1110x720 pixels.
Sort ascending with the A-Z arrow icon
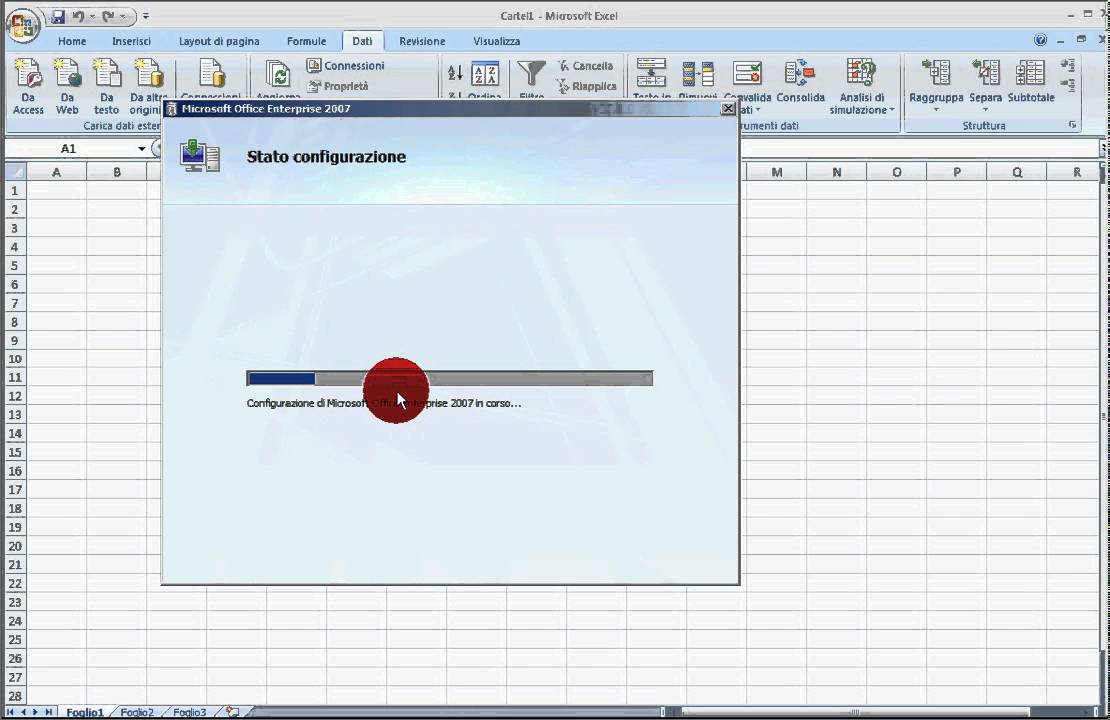click(455, 72)
